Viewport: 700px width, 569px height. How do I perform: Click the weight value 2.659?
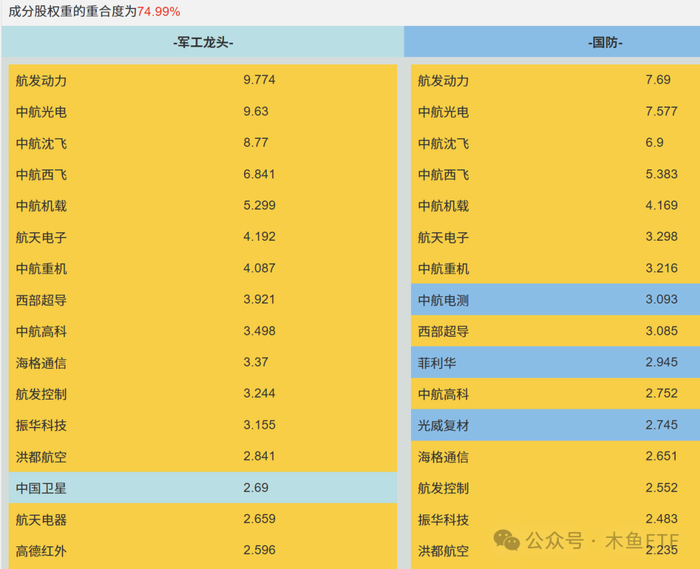259,519
